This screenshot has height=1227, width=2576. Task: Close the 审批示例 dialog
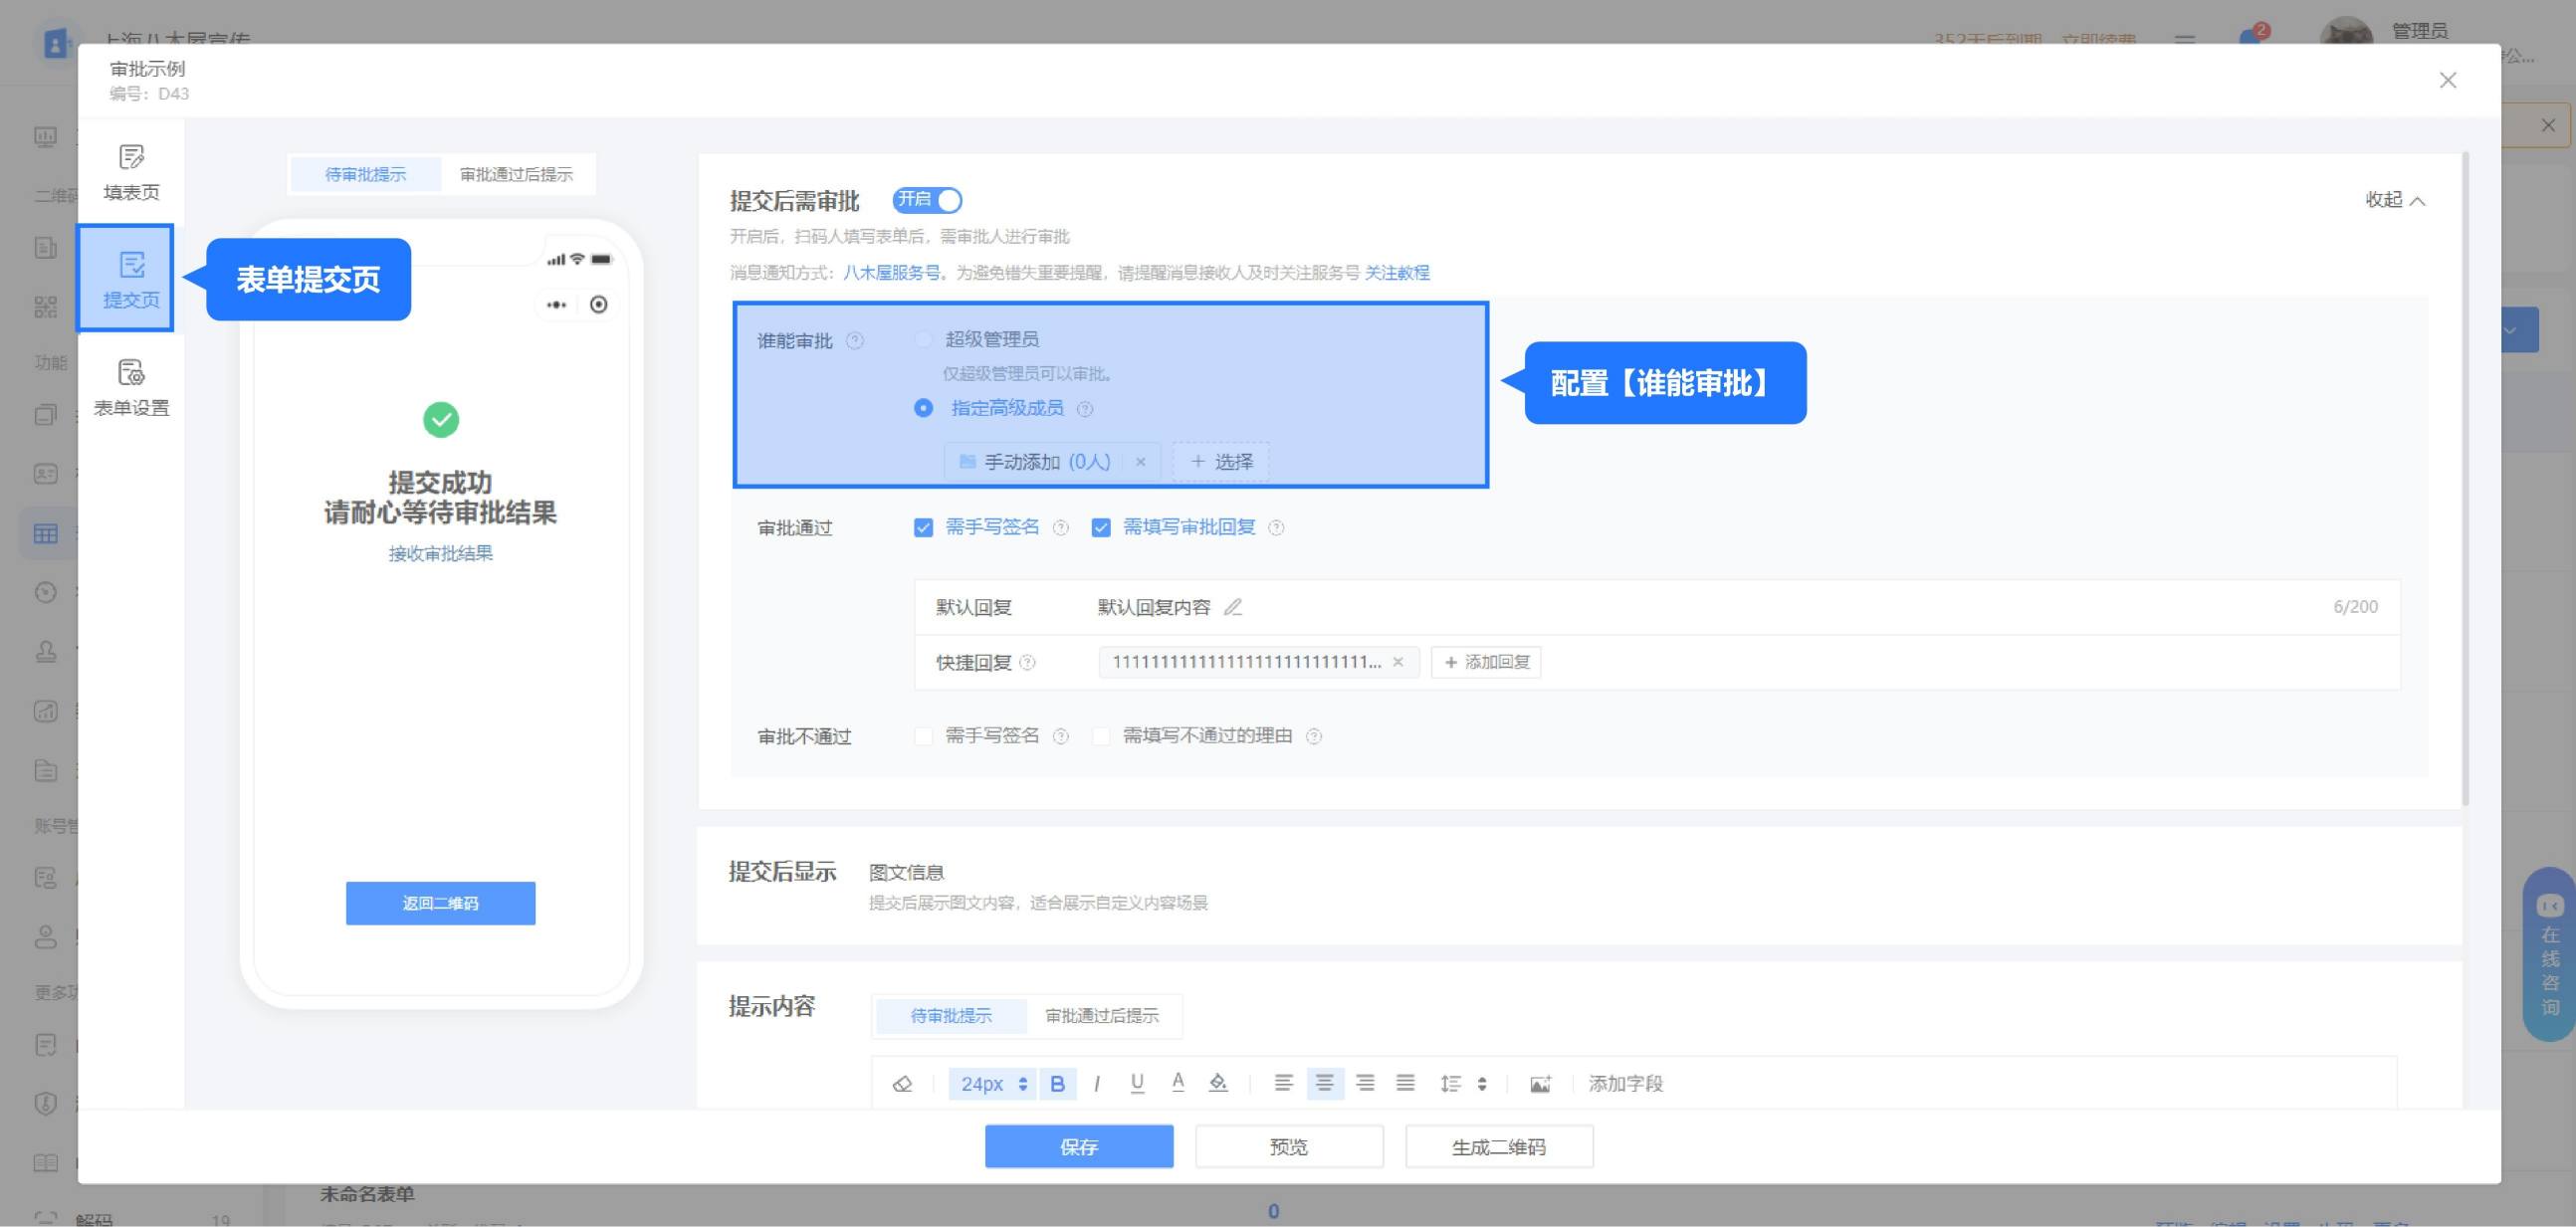click(2448, 80)
